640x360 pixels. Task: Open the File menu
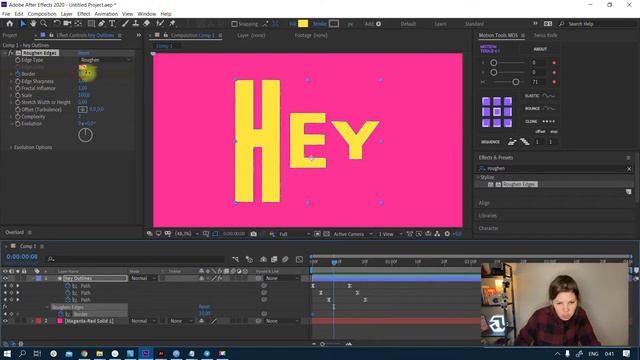tap(6, 14)
